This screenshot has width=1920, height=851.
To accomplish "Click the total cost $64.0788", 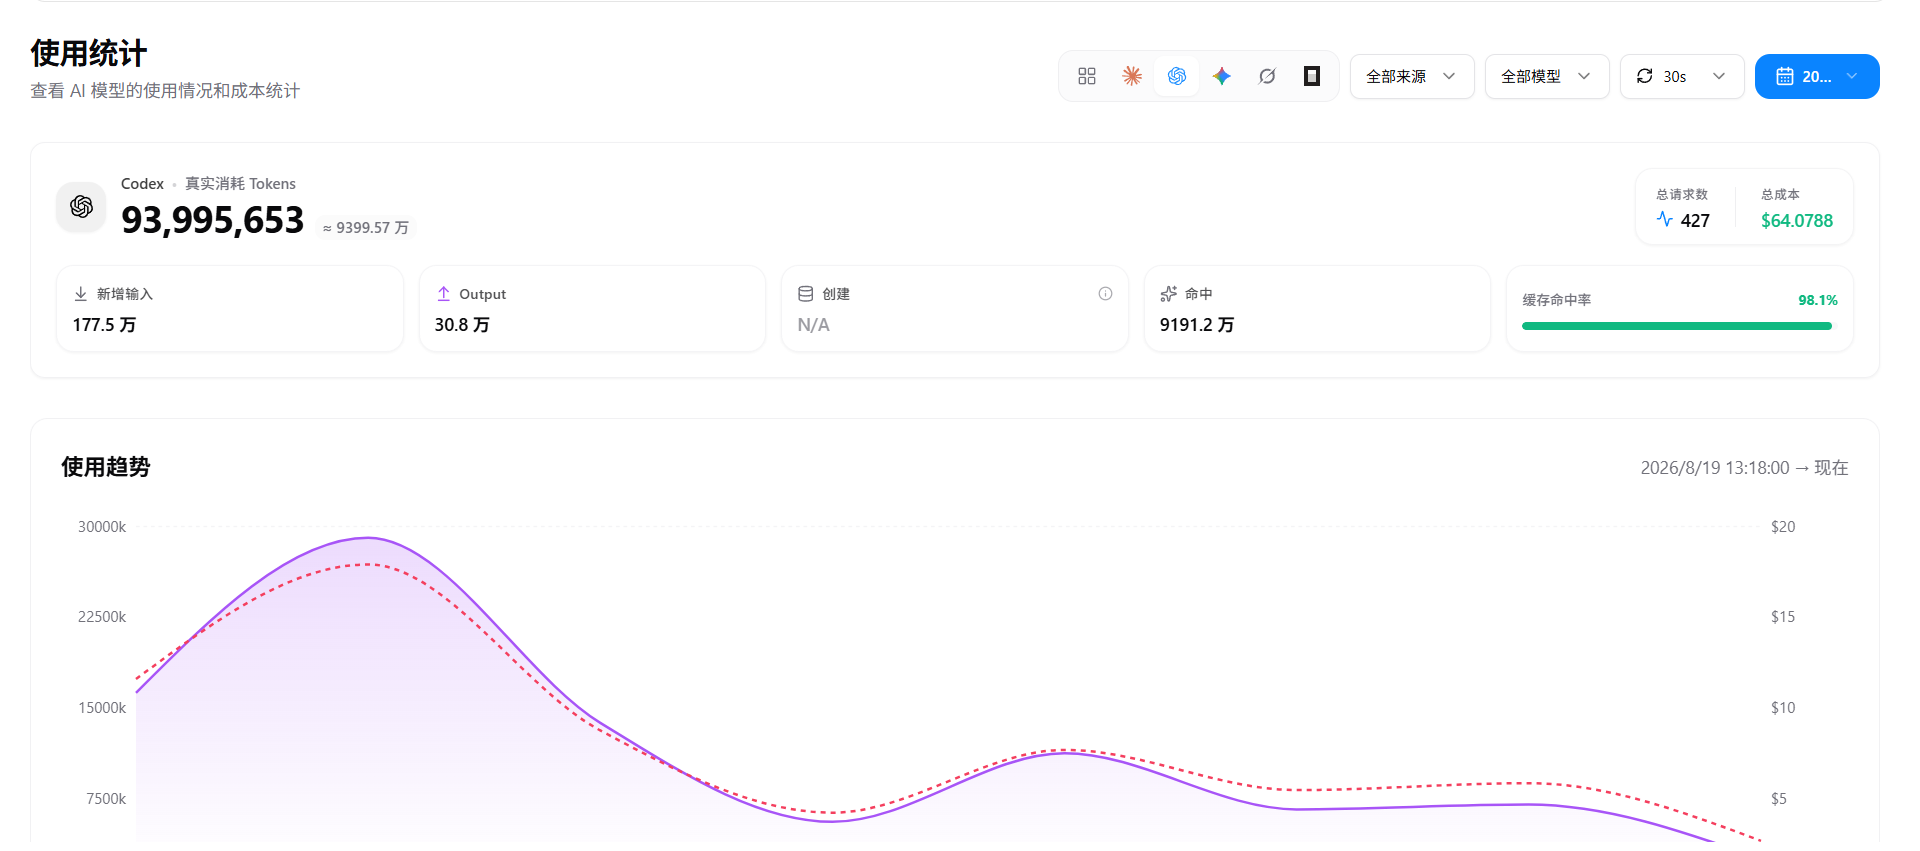I will 1797,221.
